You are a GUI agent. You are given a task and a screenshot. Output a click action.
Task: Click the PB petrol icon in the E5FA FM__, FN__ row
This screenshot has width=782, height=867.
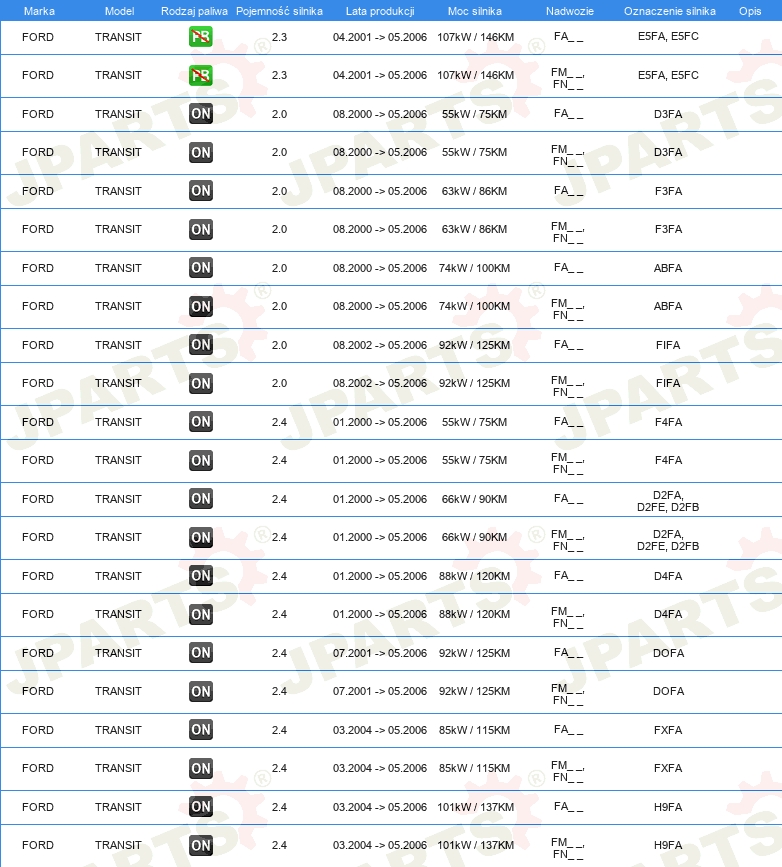coord(201,75)
